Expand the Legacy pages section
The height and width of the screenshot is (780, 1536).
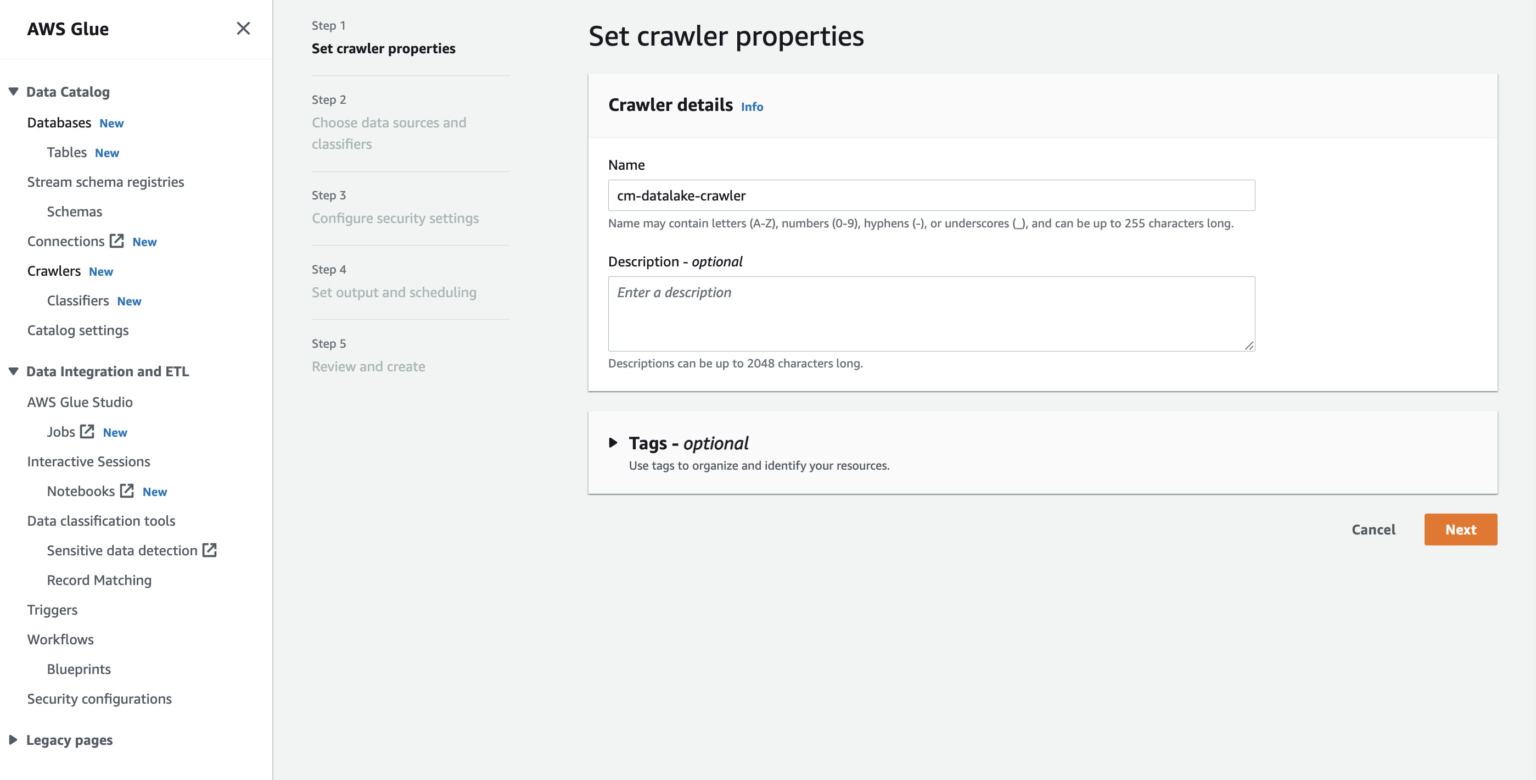pos(14,739)
